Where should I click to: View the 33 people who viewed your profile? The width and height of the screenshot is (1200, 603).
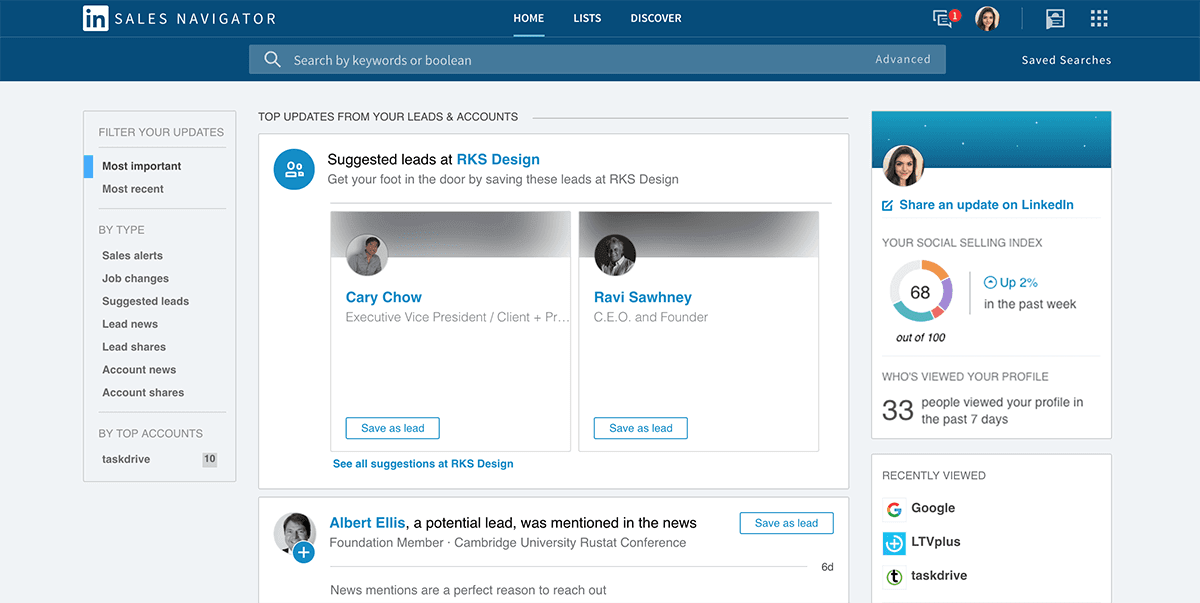983,410
